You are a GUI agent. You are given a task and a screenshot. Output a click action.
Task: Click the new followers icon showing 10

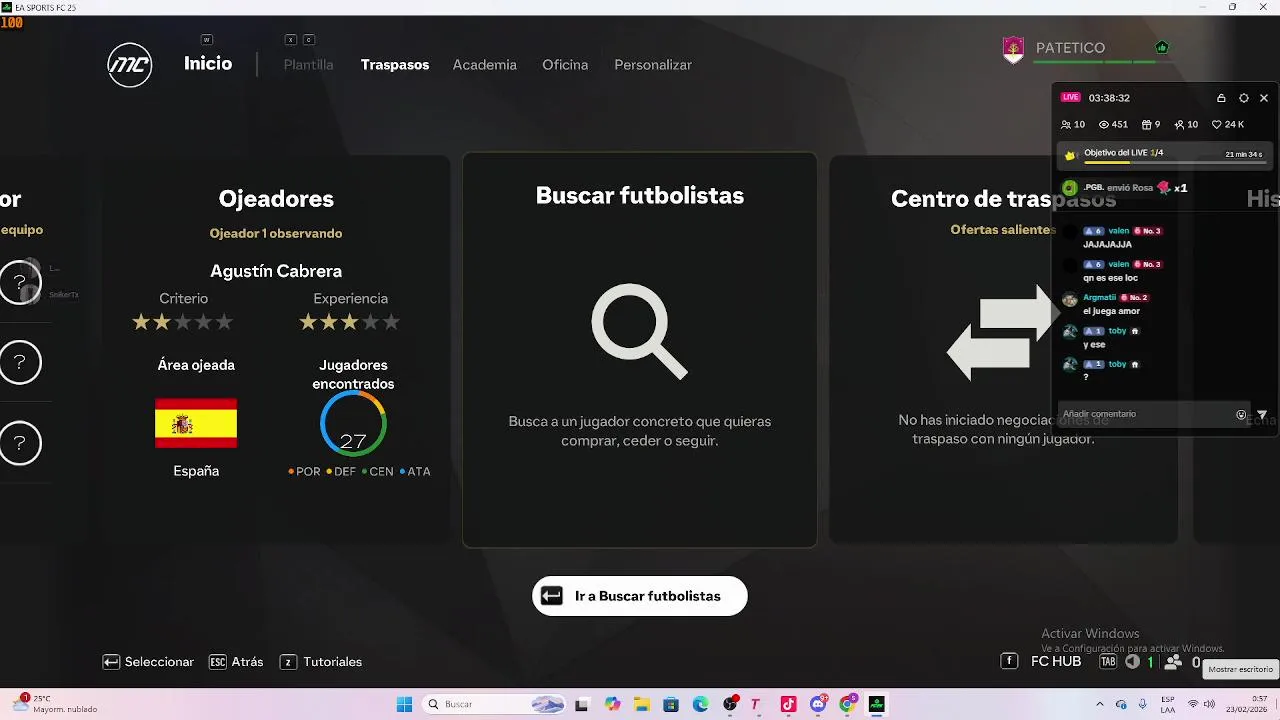point(1186,125)
